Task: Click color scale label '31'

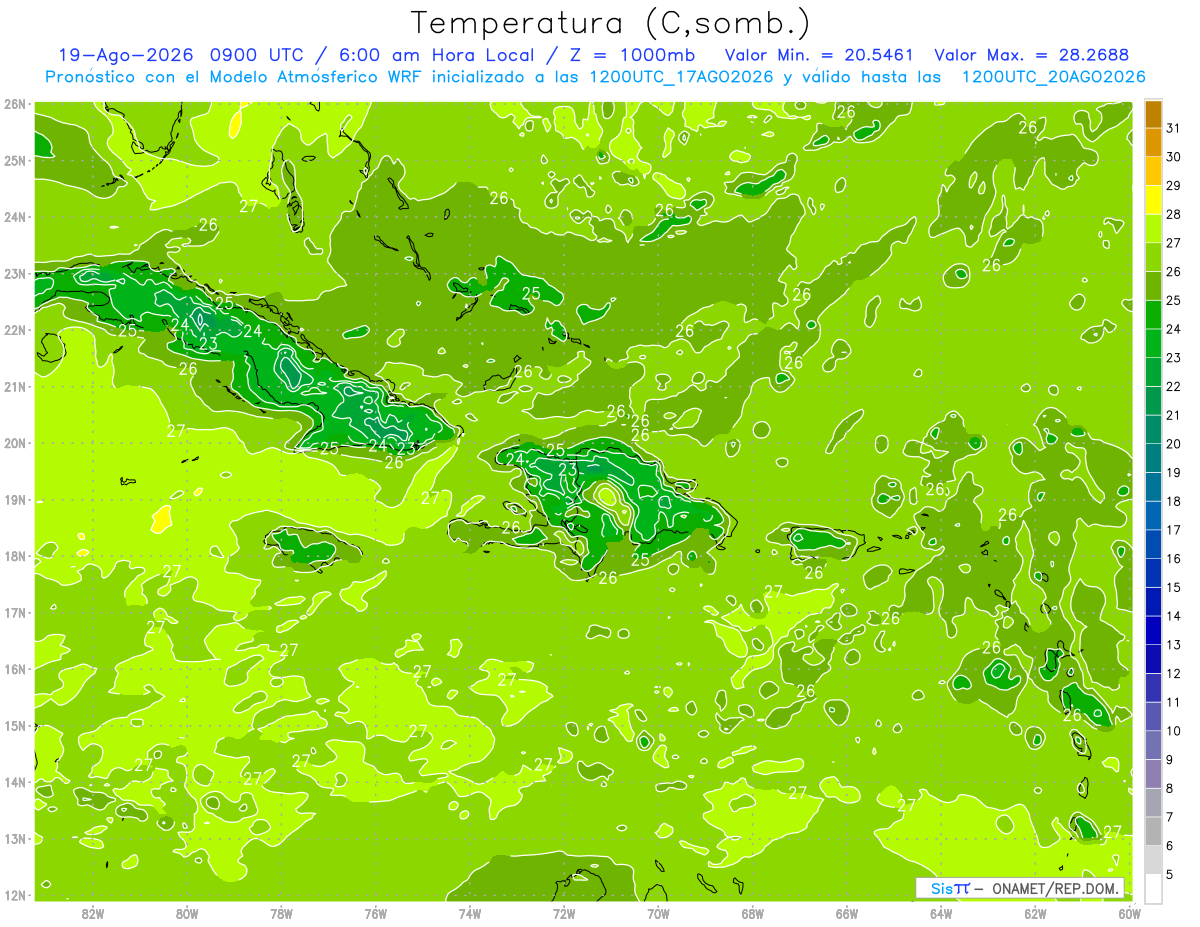Action: coord(1174,127)
